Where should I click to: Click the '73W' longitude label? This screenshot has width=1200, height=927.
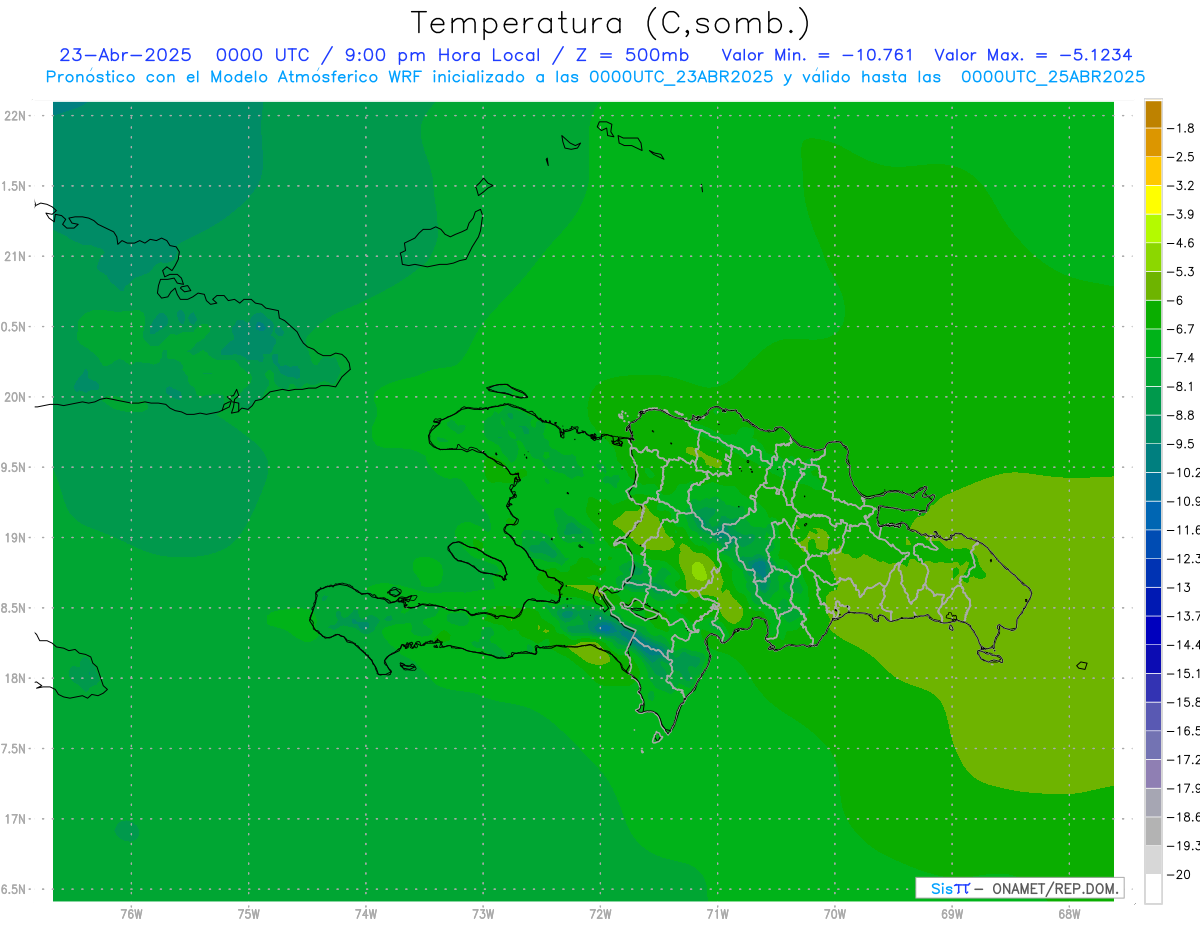click(483, 913)
